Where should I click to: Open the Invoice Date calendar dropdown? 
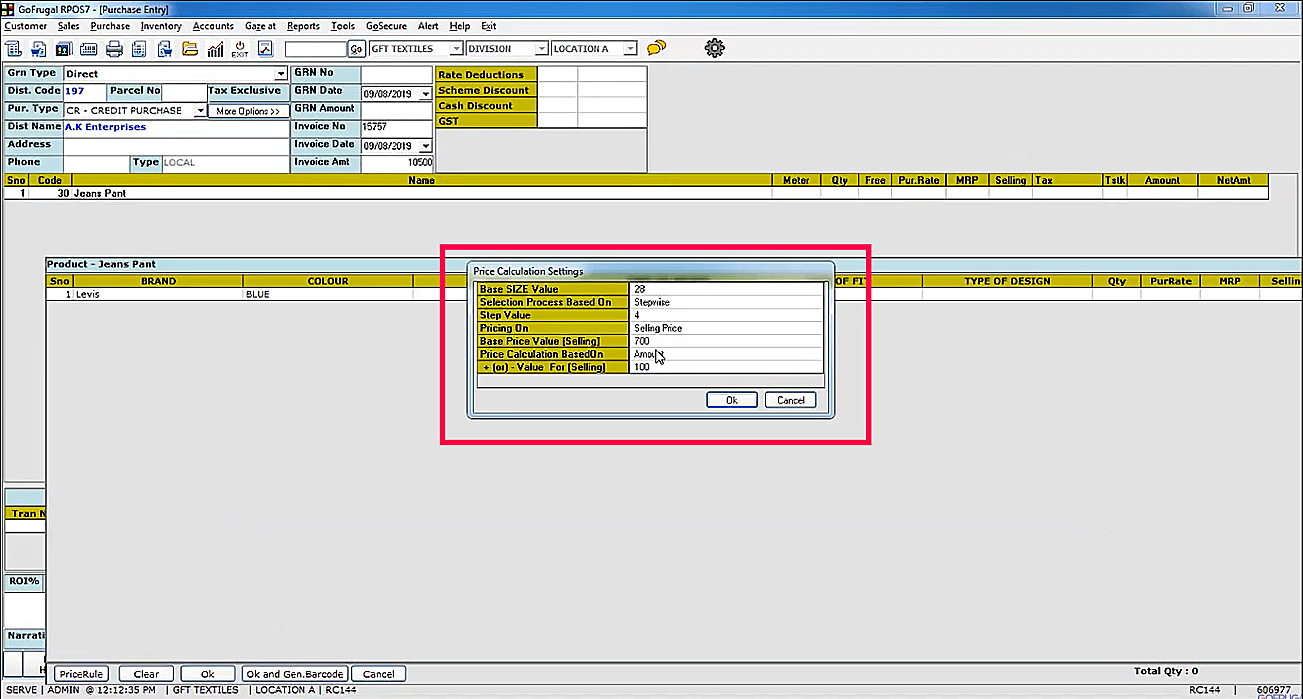(x=426, y=146)
